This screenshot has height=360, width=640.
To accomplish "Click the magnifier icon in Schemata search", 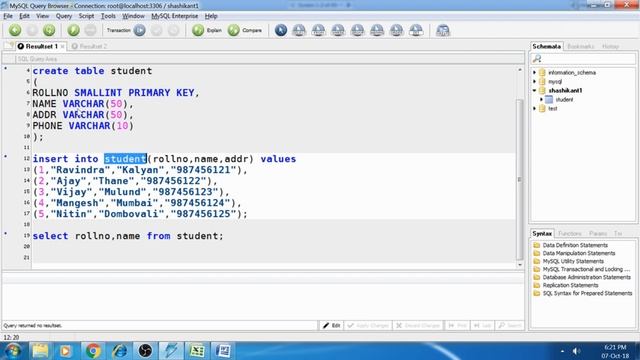I will (x=537, y=59).
